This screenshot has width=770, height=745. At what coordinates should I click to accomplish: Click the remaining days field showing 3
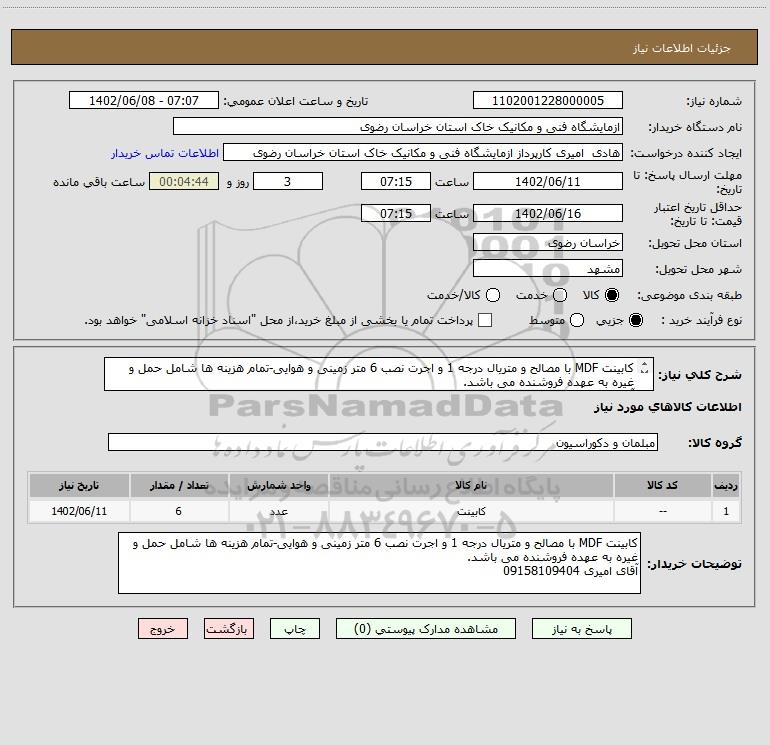click(288, 181)
